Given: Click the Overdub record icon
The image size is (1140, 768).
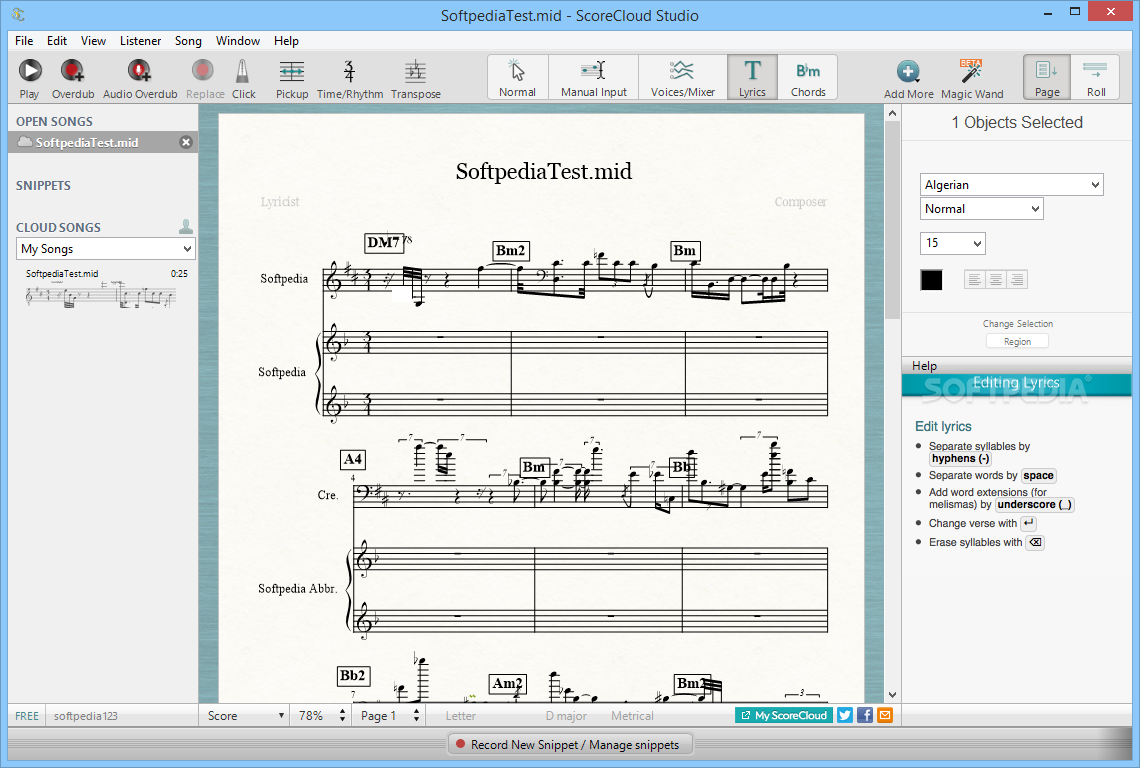Looking at the screenshot, I should (72, 71).
